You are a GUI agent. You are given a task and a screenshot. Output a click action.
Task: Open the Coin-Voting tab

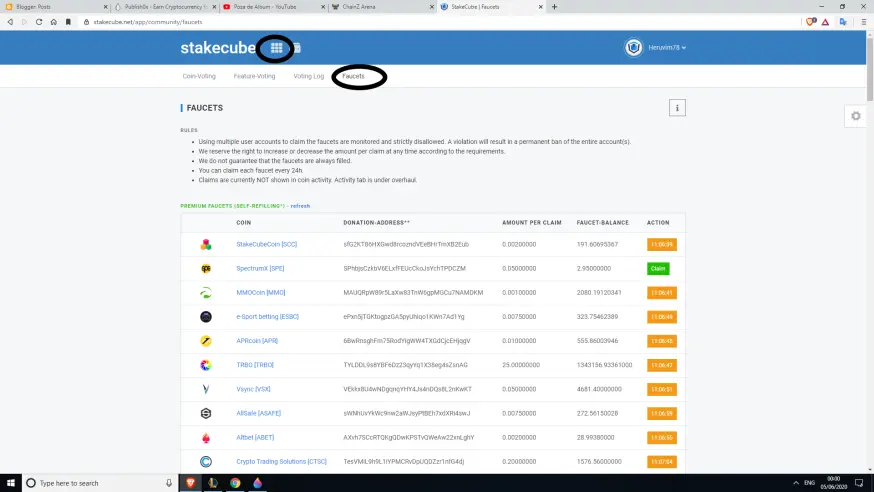[x=199, y=76]
